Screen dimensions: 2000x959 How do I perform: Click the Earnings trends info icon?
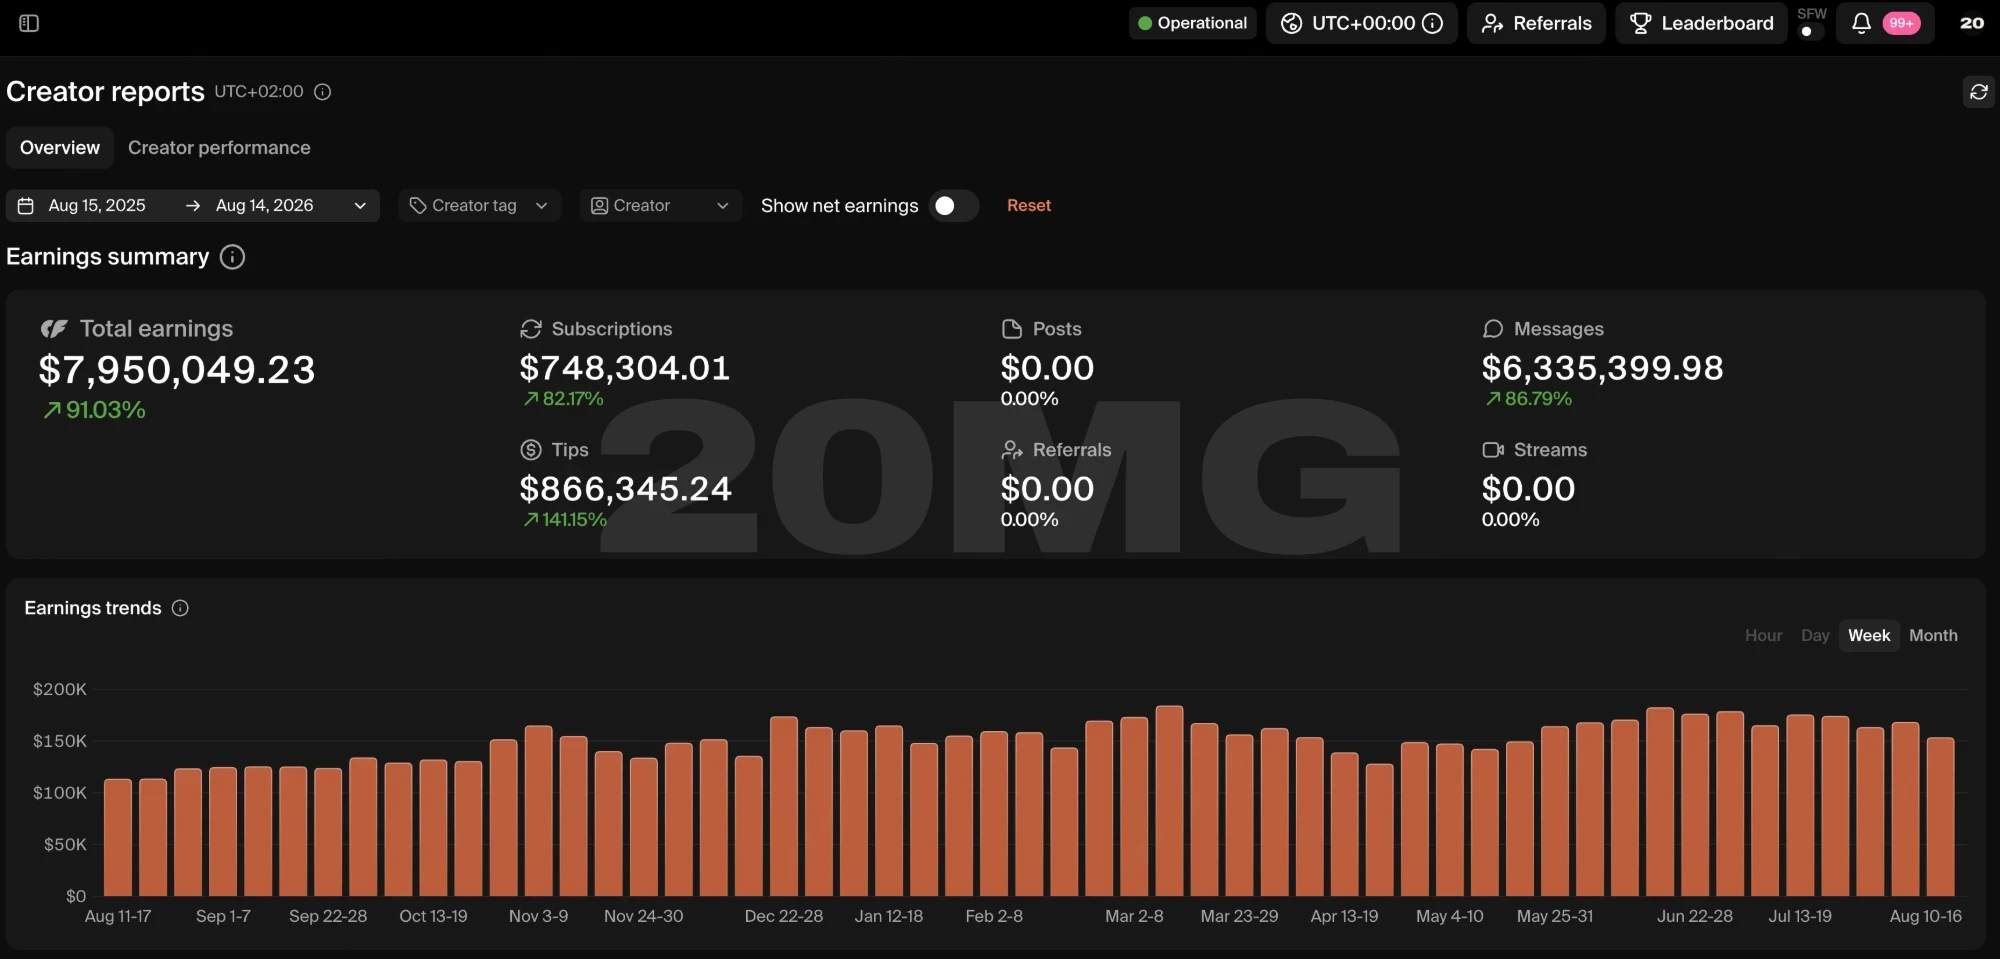[180, 608]
